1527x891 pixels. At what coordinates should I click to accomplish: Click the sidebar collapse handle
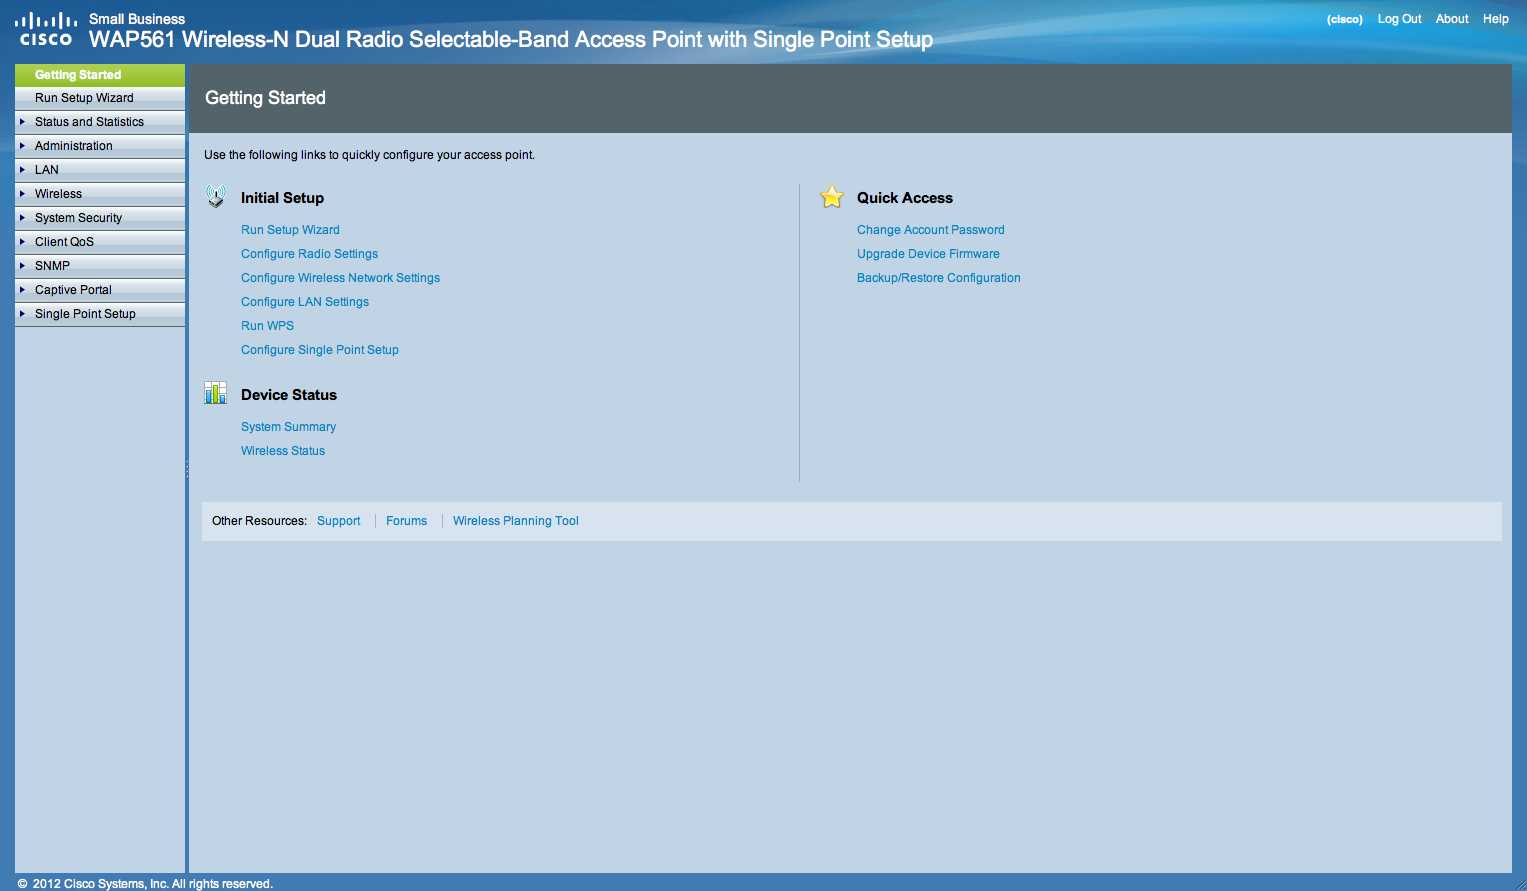187,468
